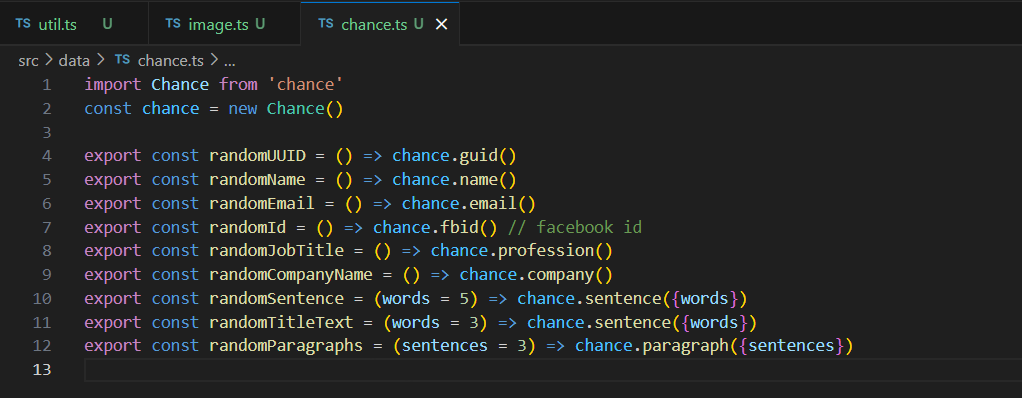Close the chance.ts tab
Image resolution: width=1022 pixels, height=398 pixels.
[x=441, y=25]
